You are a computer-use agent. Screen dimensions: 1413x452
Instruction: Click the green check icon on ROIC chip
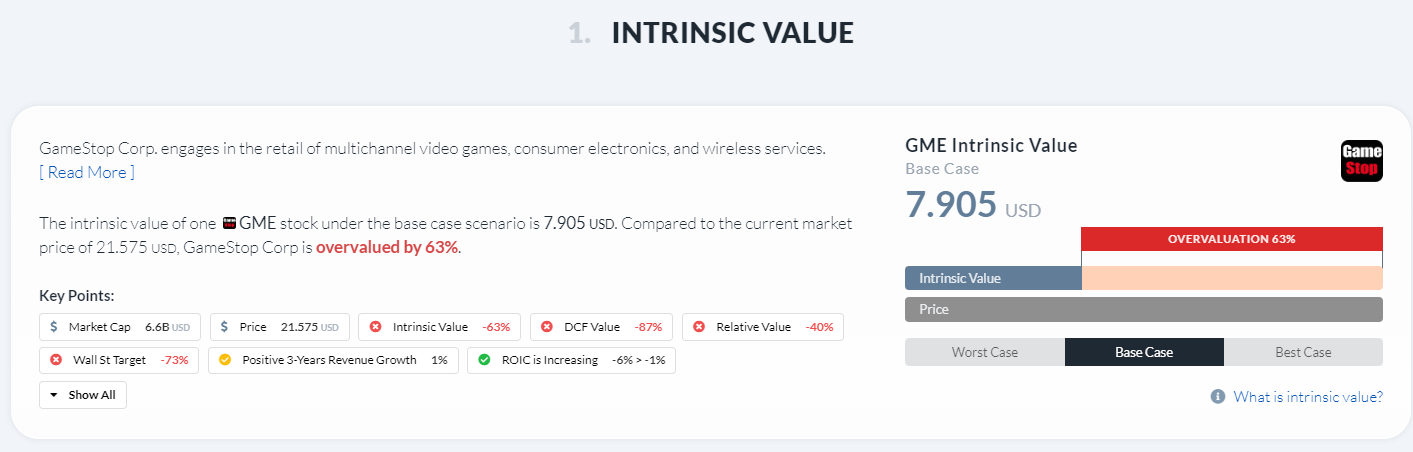[x=484, y=360]
